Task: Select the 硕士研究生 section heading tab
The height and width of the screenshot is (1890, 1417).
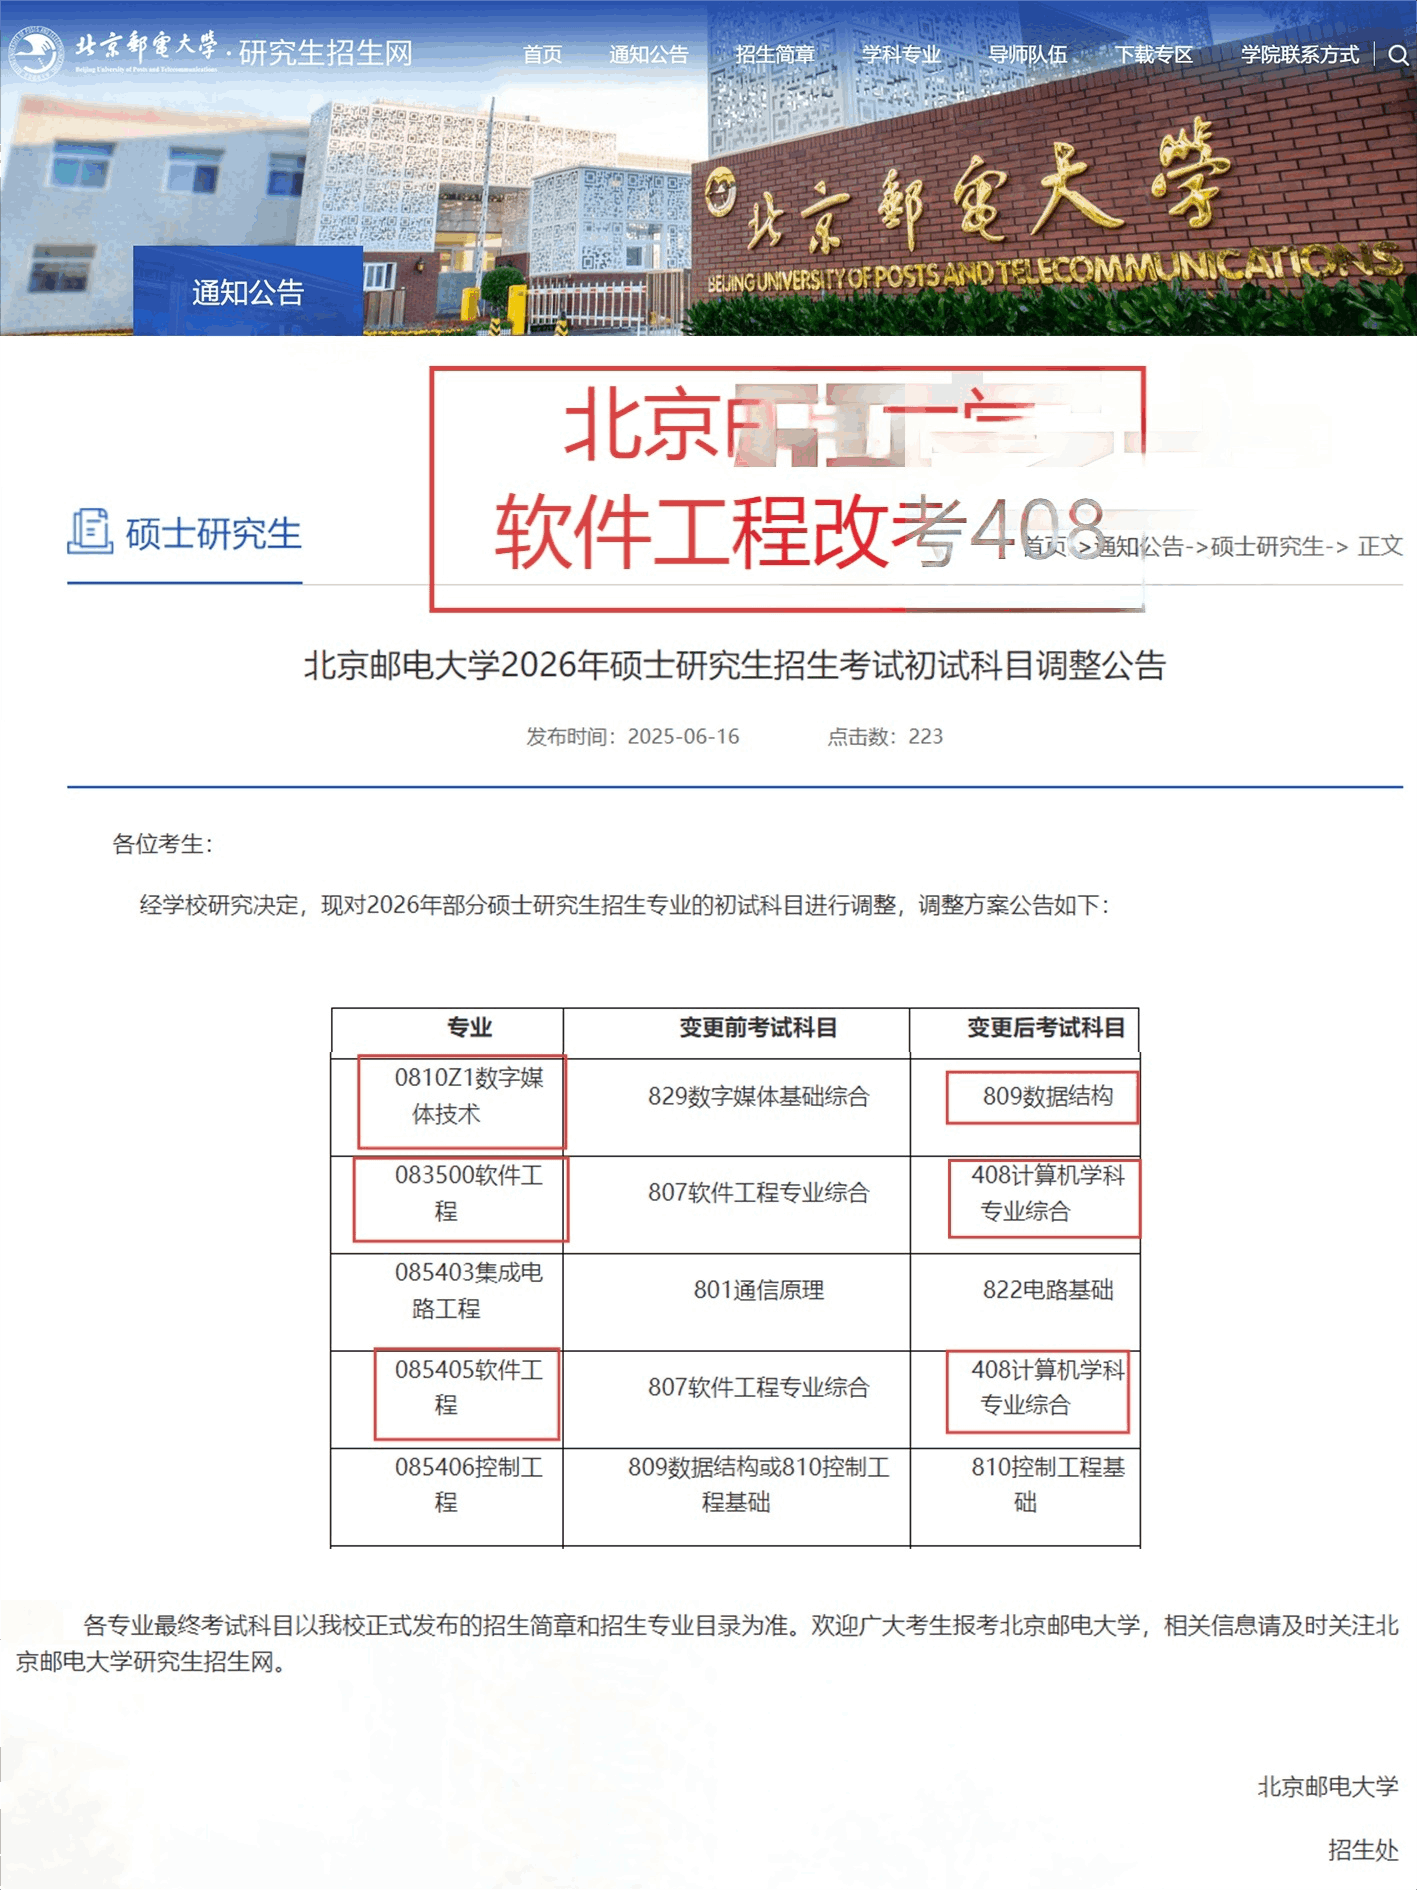Action: [213, 534]
